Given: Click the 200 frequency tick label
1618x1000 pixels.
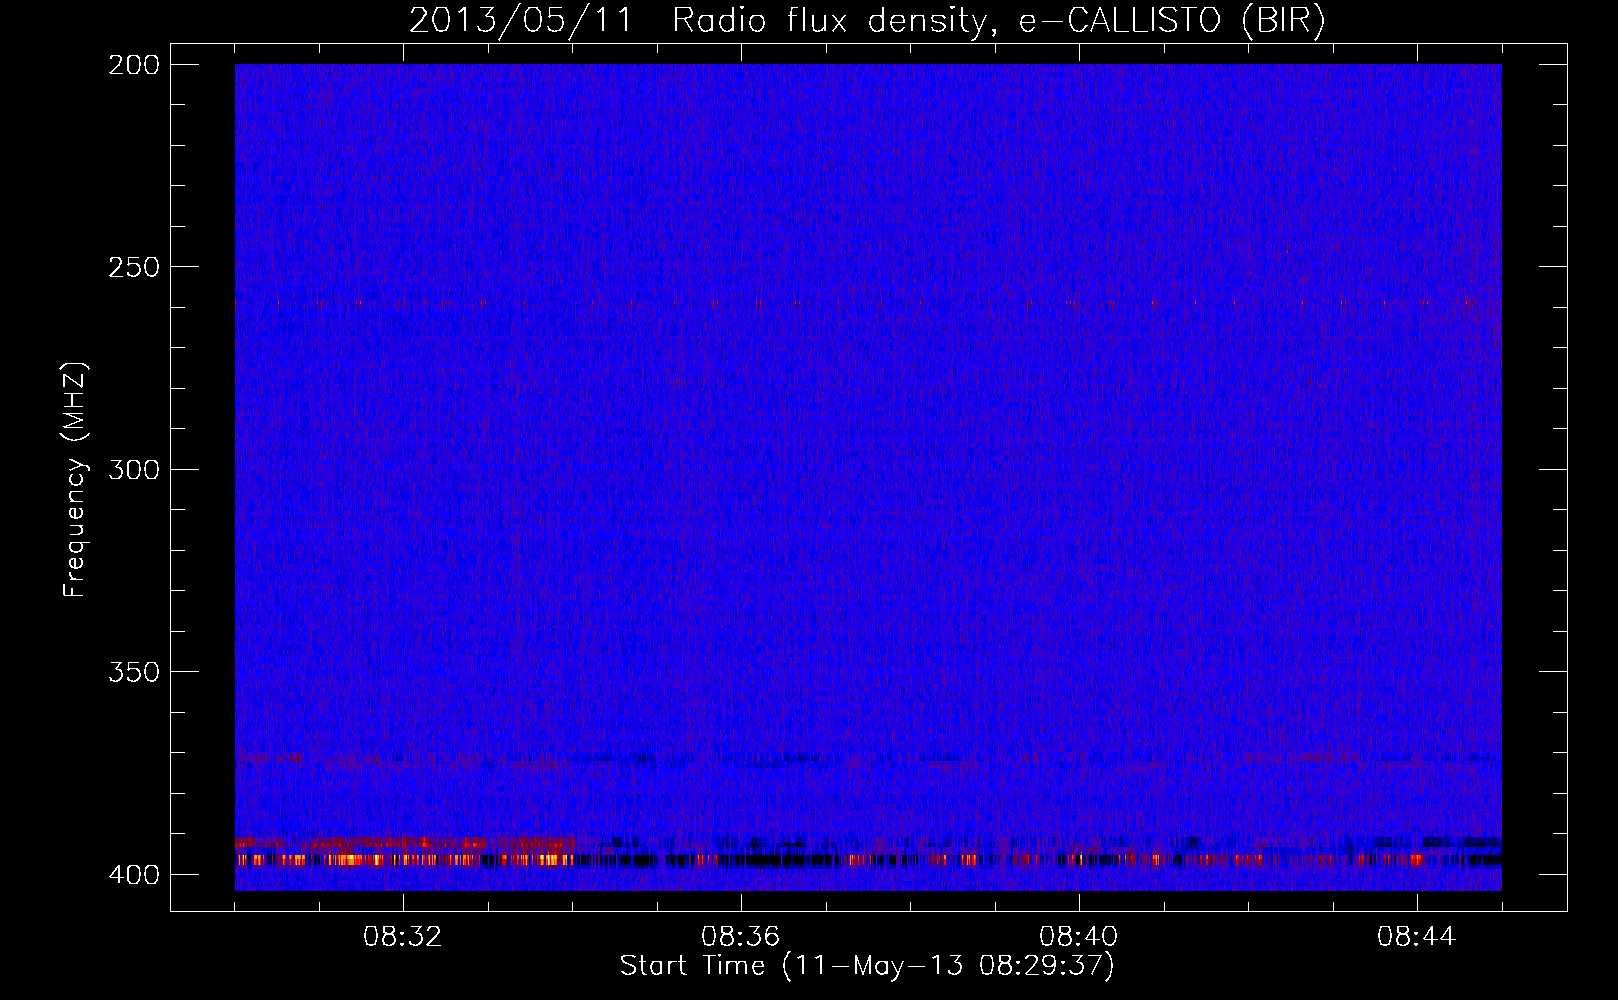Looking at the screenshot, I should click(x=133, y=65).
